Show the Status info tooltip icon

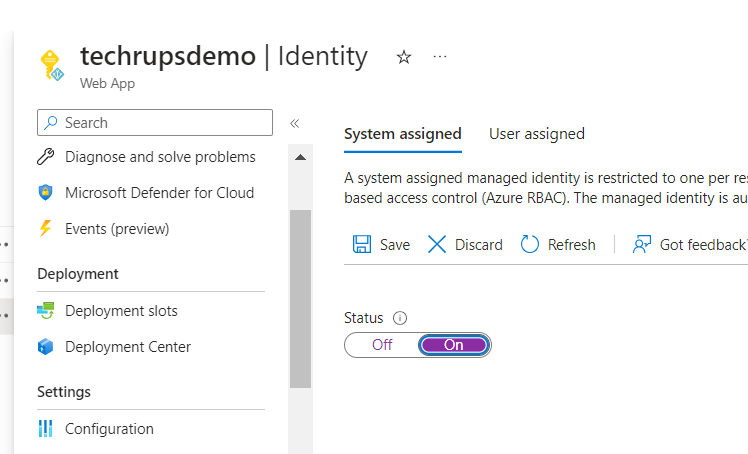[x=400, y=318]
